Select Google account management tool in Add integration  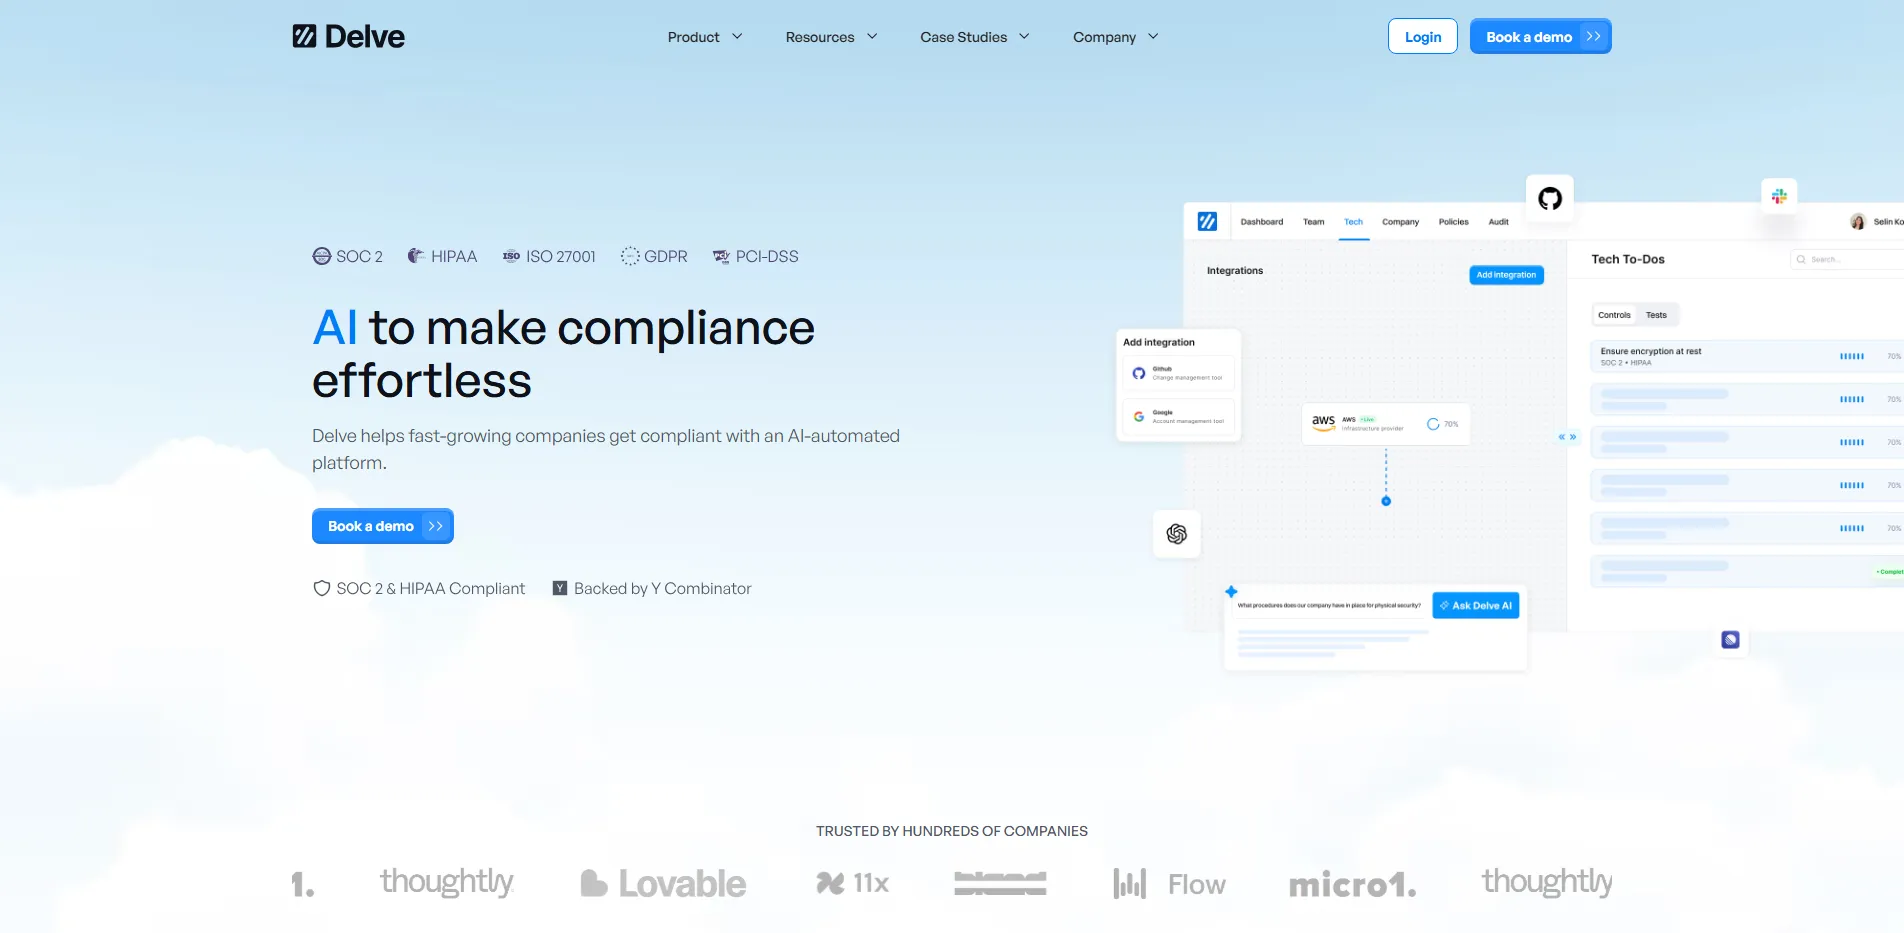1180,414
